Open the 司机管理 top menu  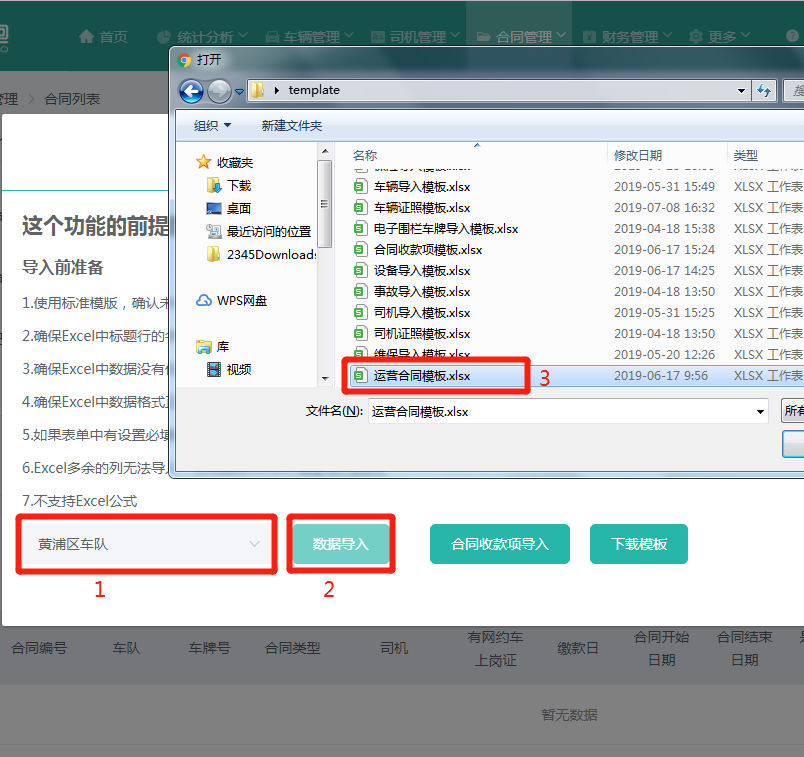coord(417,37)
